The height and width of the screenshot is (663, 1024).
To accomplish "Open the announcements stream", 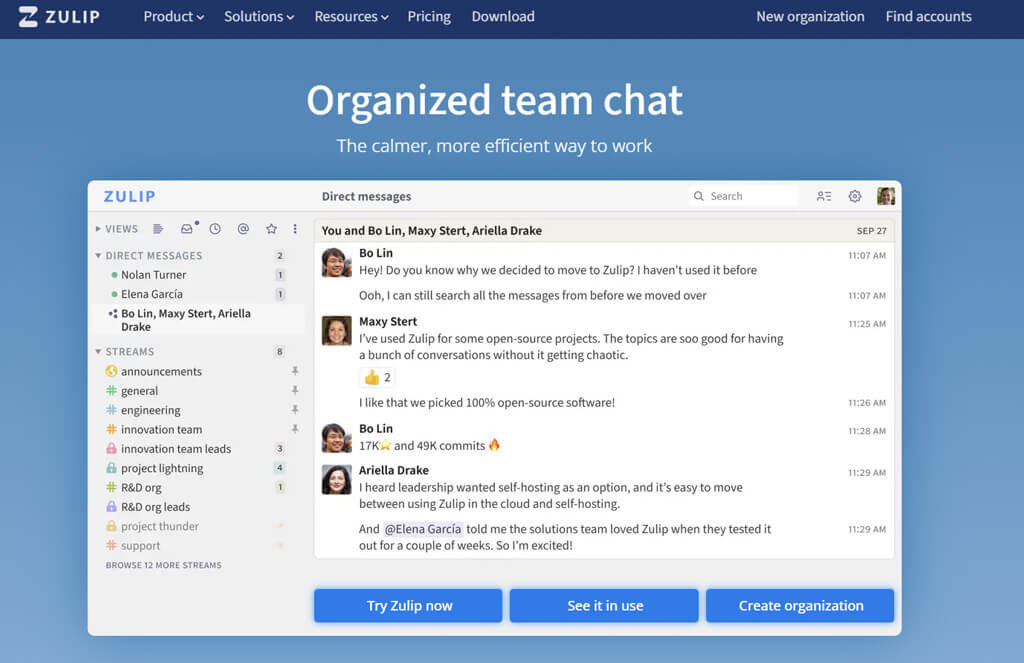I will 161,371.
